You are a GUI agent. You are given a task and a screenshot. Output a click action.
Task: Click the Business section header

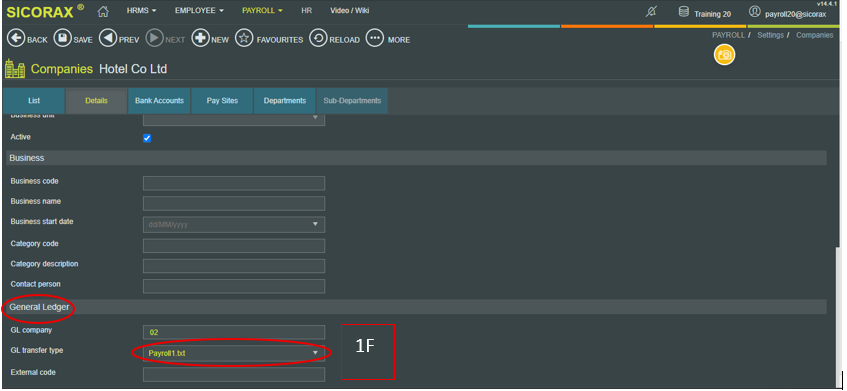tap(416, 158)
